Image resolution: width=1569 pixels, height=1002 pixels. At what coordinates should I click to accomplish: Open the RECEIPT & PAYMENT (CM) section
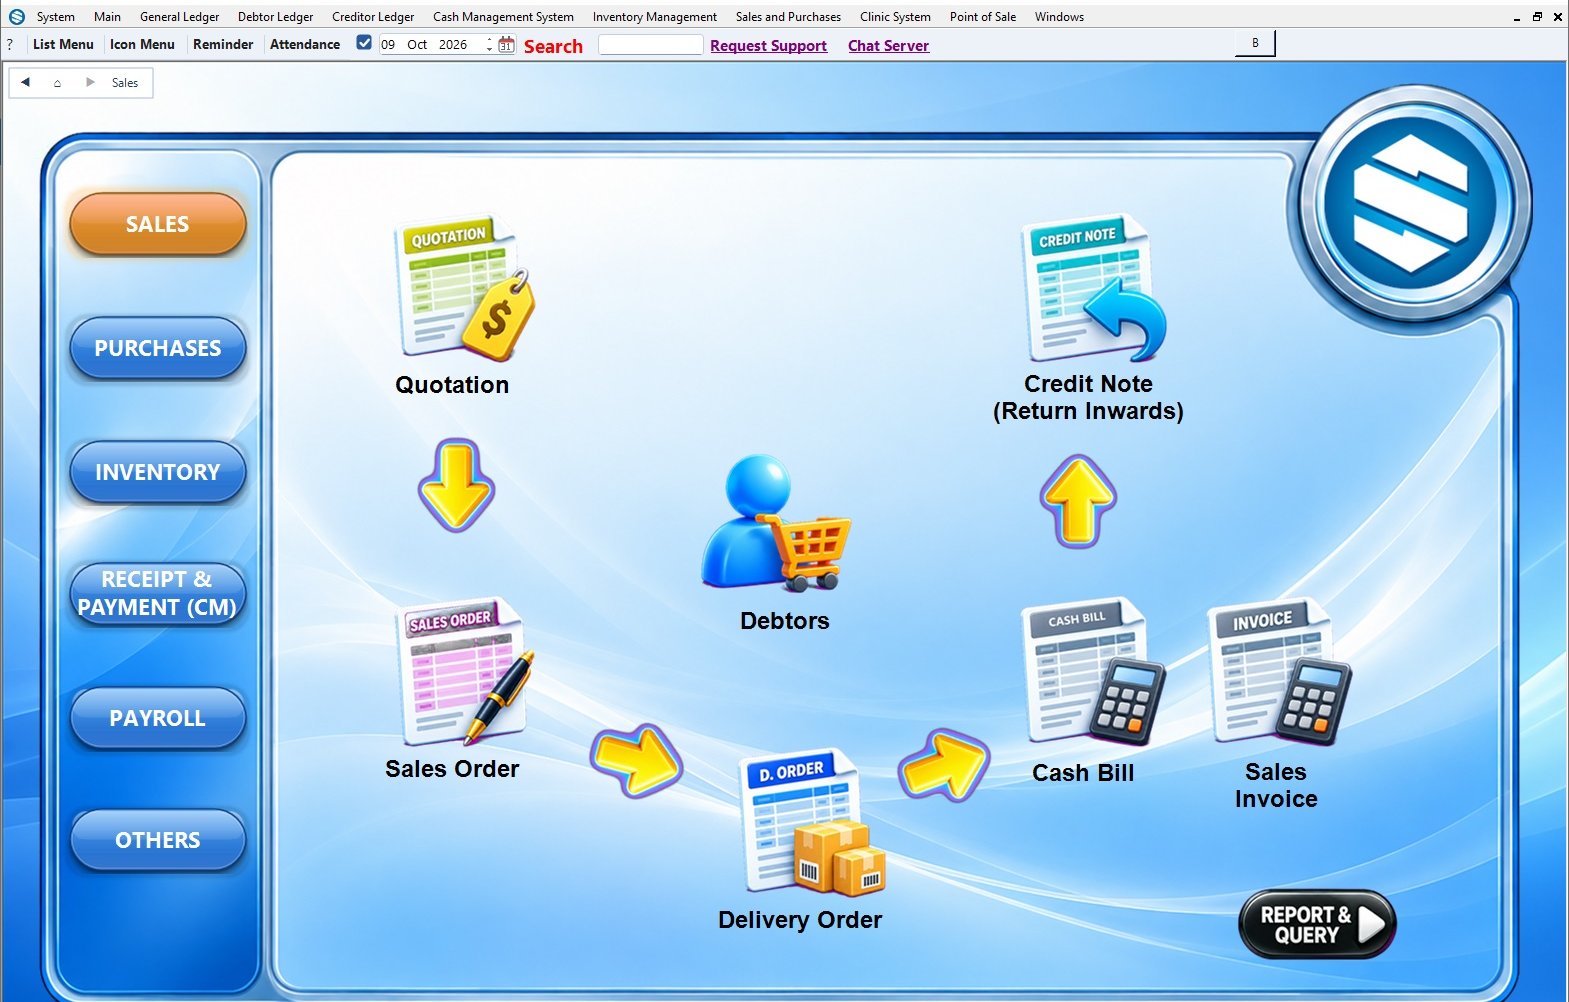pos(158,594)
